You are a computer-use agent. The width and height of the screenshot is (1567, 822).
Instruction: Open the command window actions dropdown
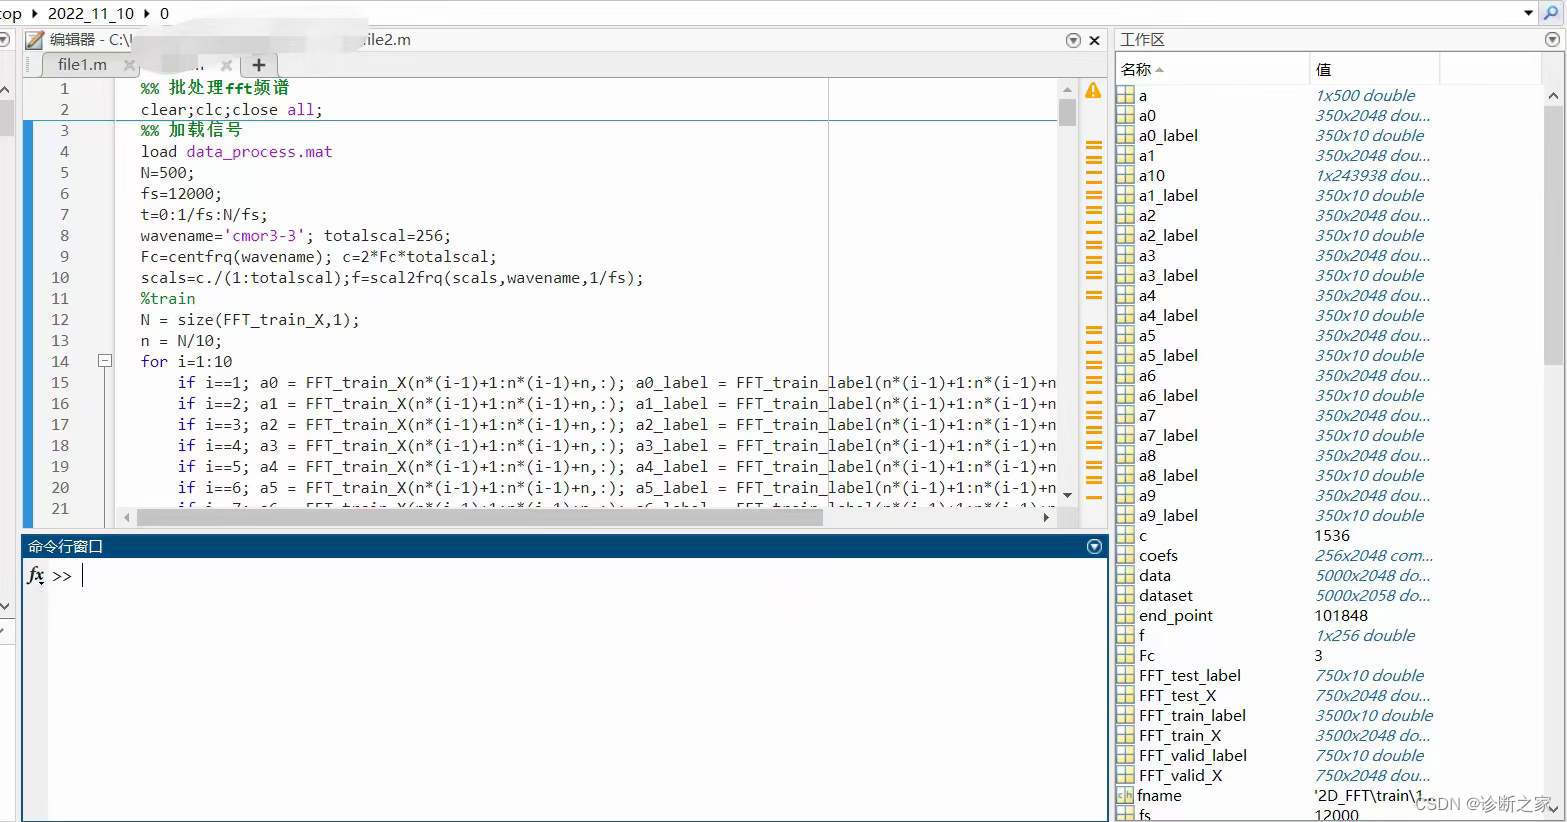(x=1094, y=546)
